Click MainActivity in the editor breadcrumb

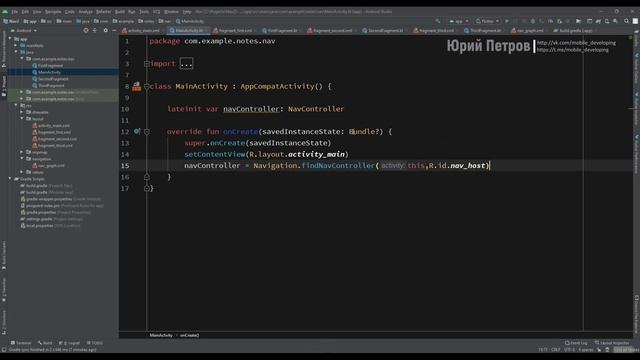tap(161, 335)
